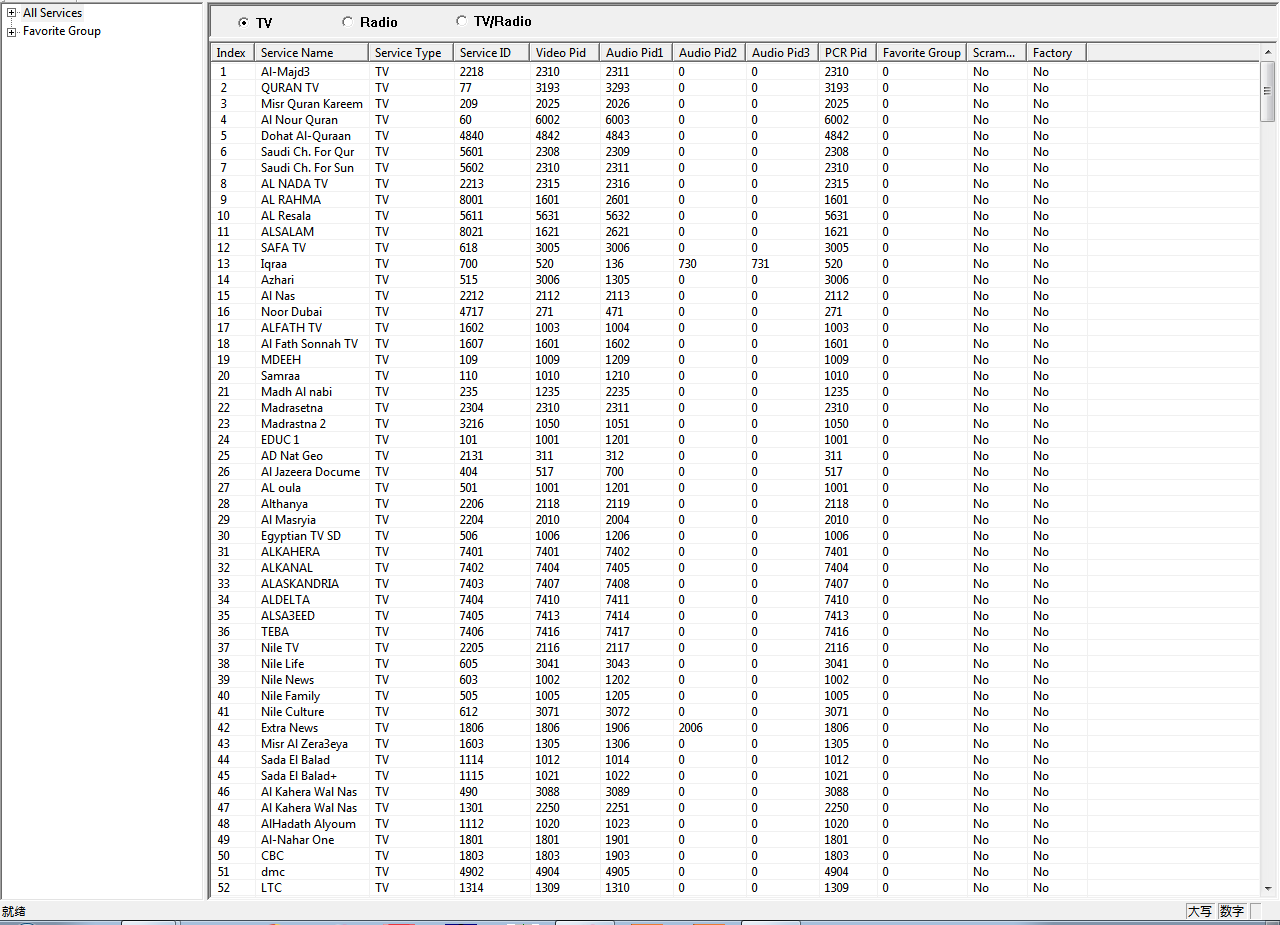
Task: Click the Audio Pid3 column header
Action: click(782, 52)
